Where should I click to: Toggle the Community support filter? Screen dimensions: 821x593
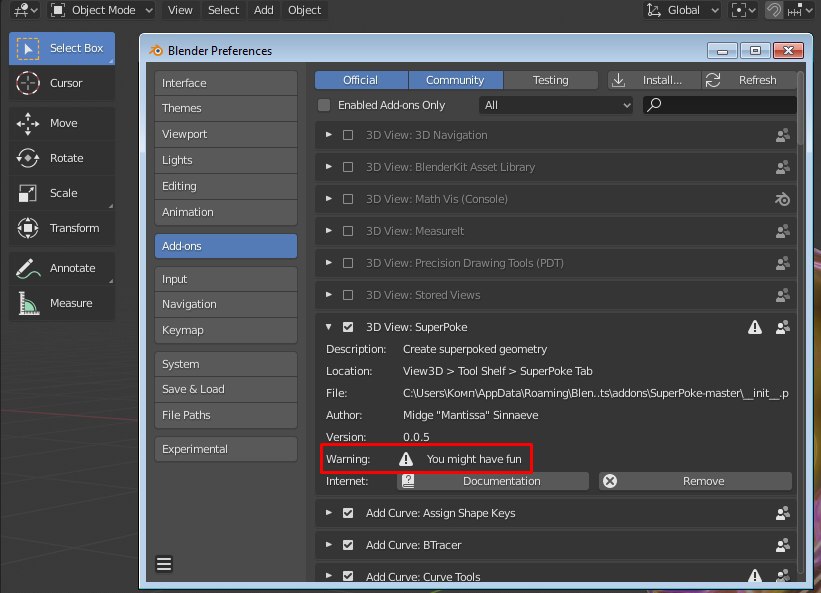pos(456,80)
